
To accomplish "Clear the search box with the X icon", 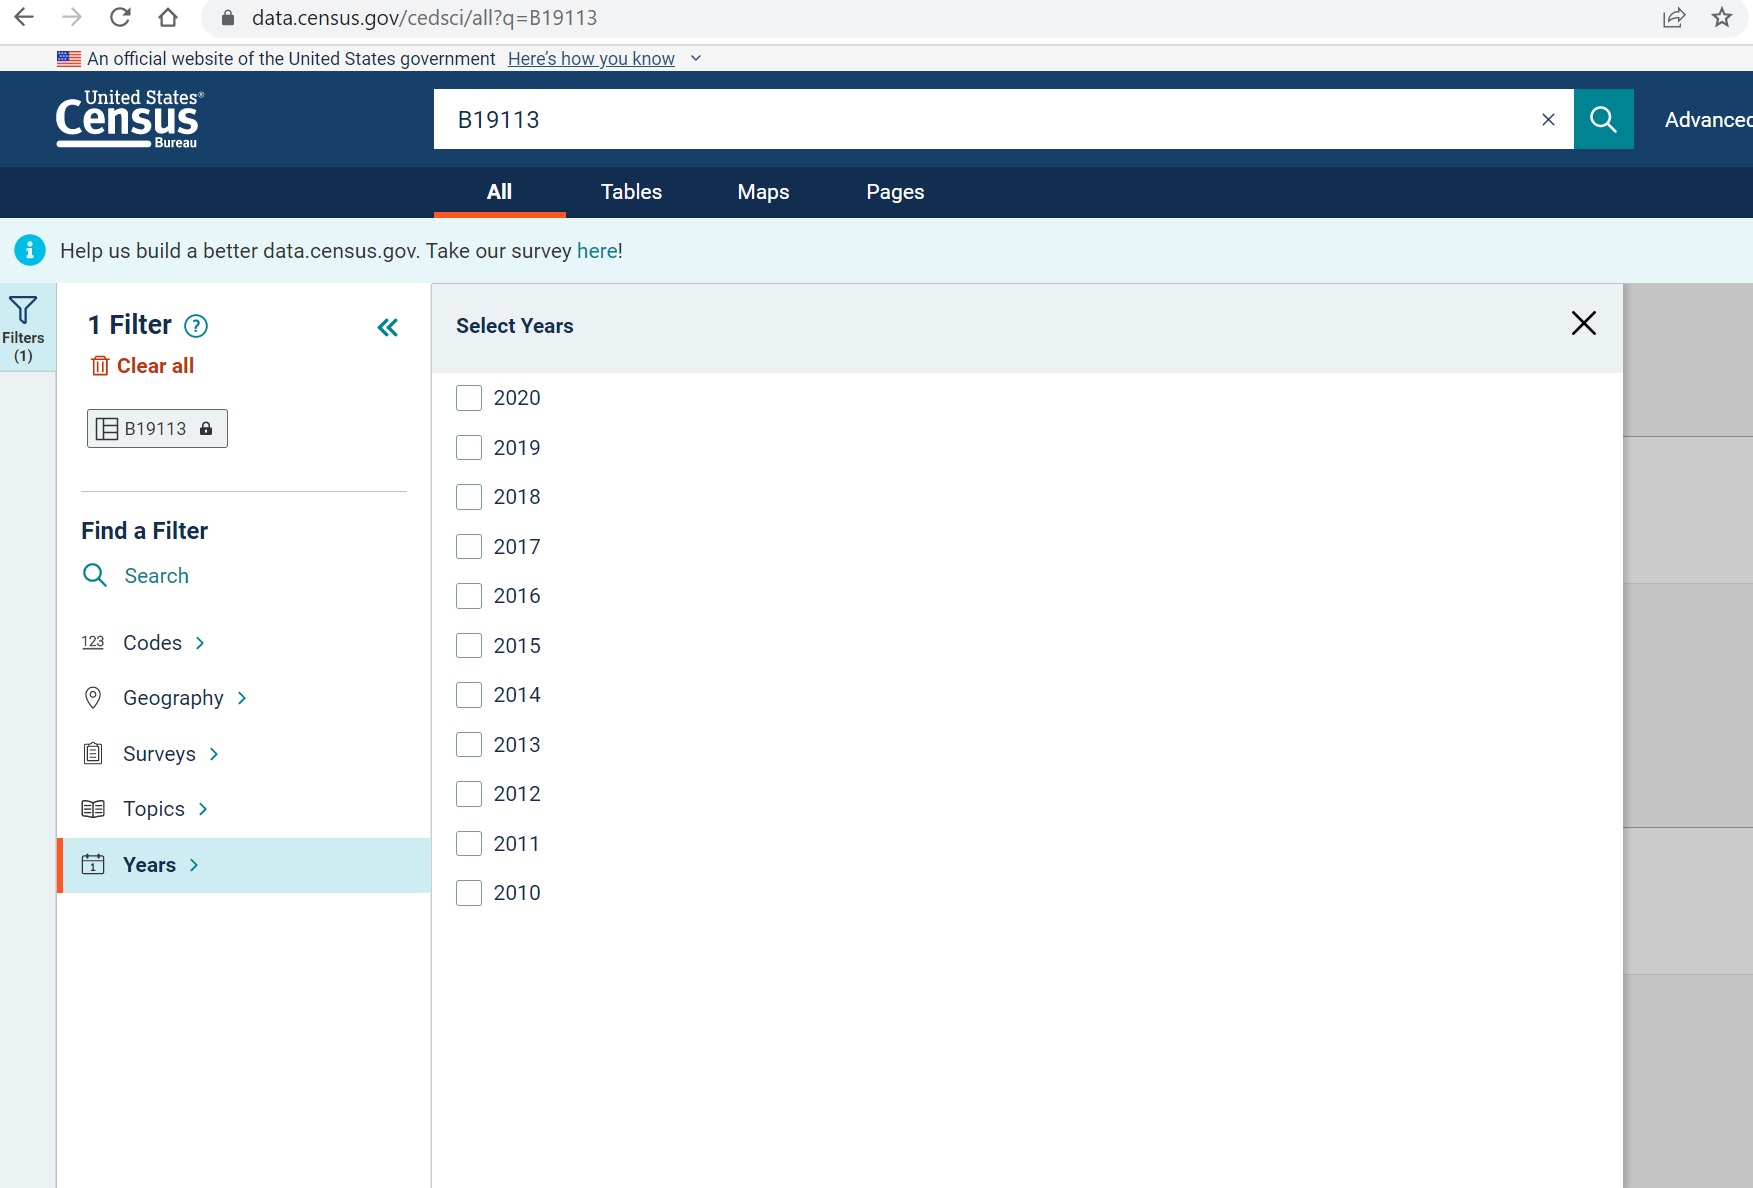I will click(1548, 119).
